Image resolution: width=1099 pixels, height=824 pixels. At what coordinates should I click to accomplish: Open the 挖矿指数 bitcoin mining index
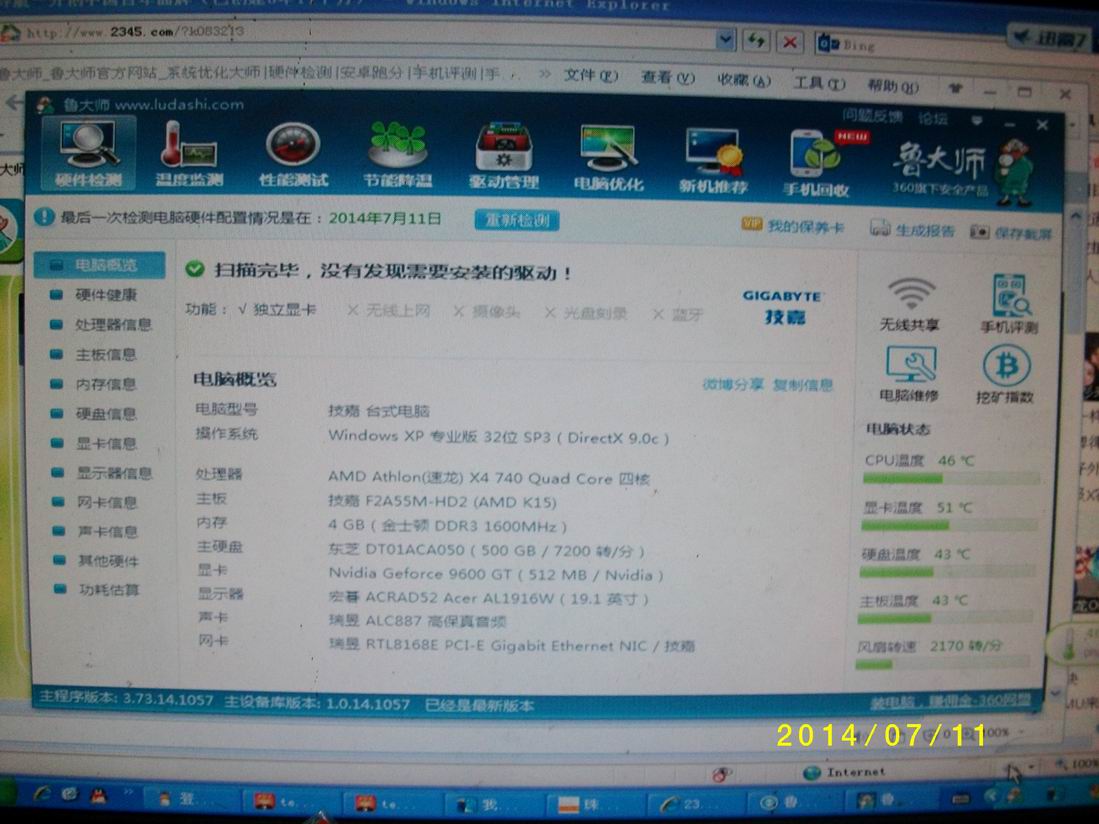(x=1005, y=374)
